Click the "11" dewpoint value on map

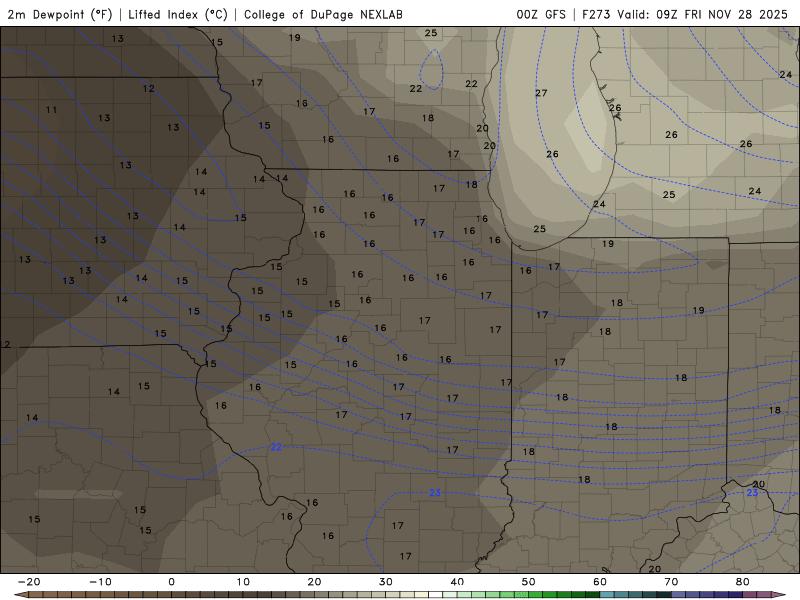[x=52, y=110]
